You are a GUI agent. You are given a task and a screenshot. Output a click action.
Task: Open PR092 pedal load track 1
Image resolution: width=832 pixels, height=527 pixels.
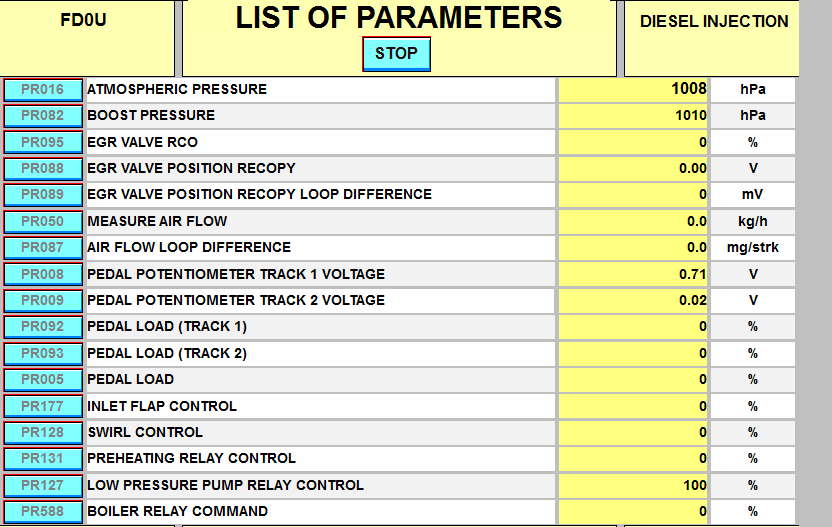(43, 327)
